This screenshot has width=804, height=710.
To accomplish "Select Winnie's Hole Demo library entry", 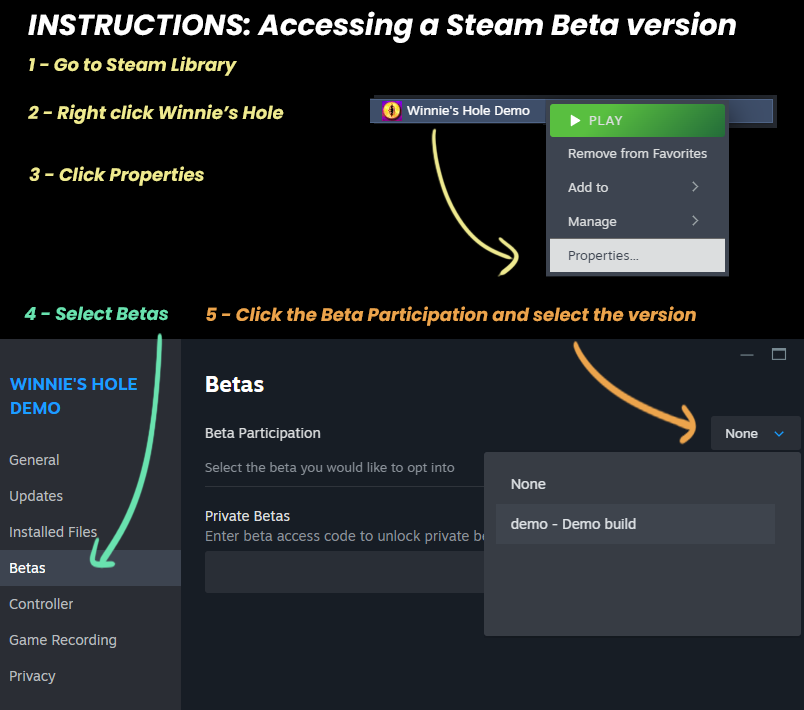I will coord(459,110).
